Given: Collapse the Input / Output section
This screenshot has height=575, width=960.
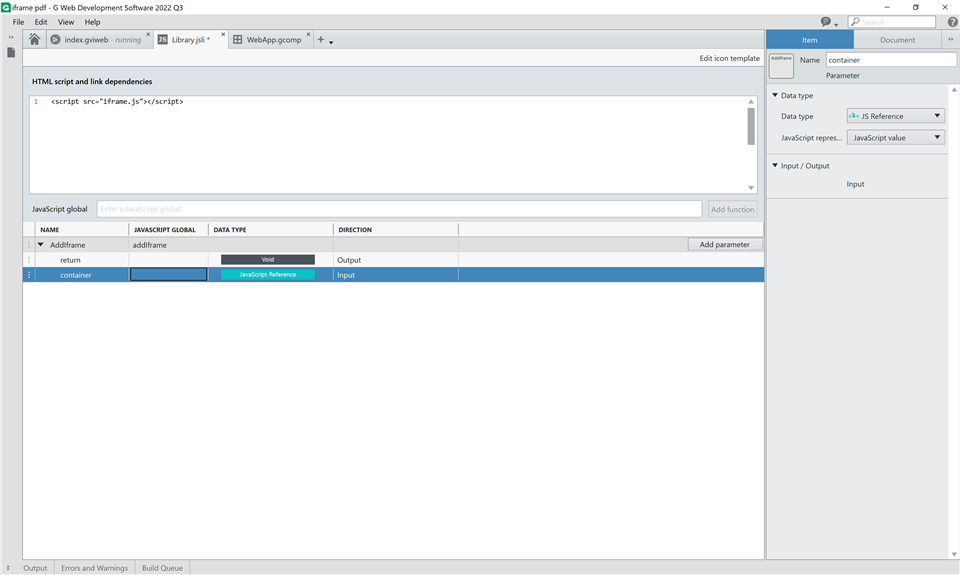Looking at the screenshot, I should point(775,166).
